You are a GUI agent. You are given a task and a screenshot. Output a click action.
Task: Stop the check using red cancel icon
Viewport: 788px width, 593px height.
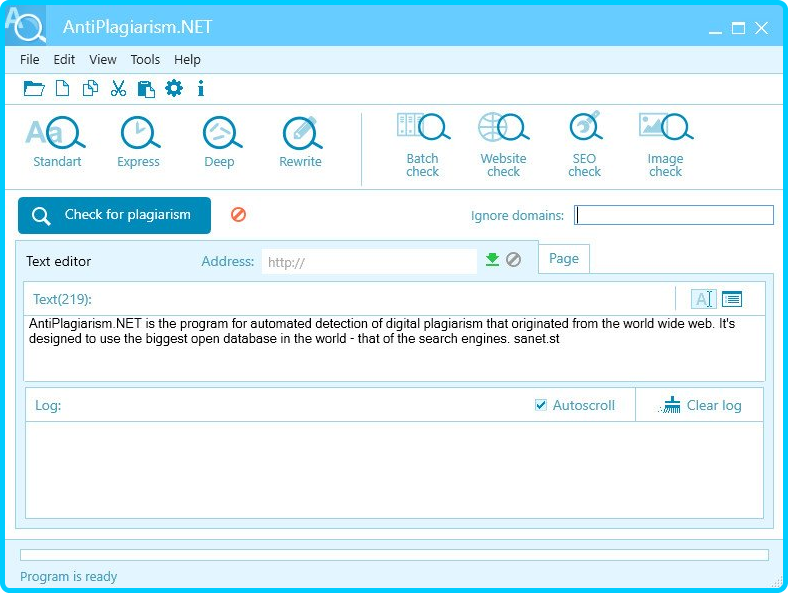(238, 215)
